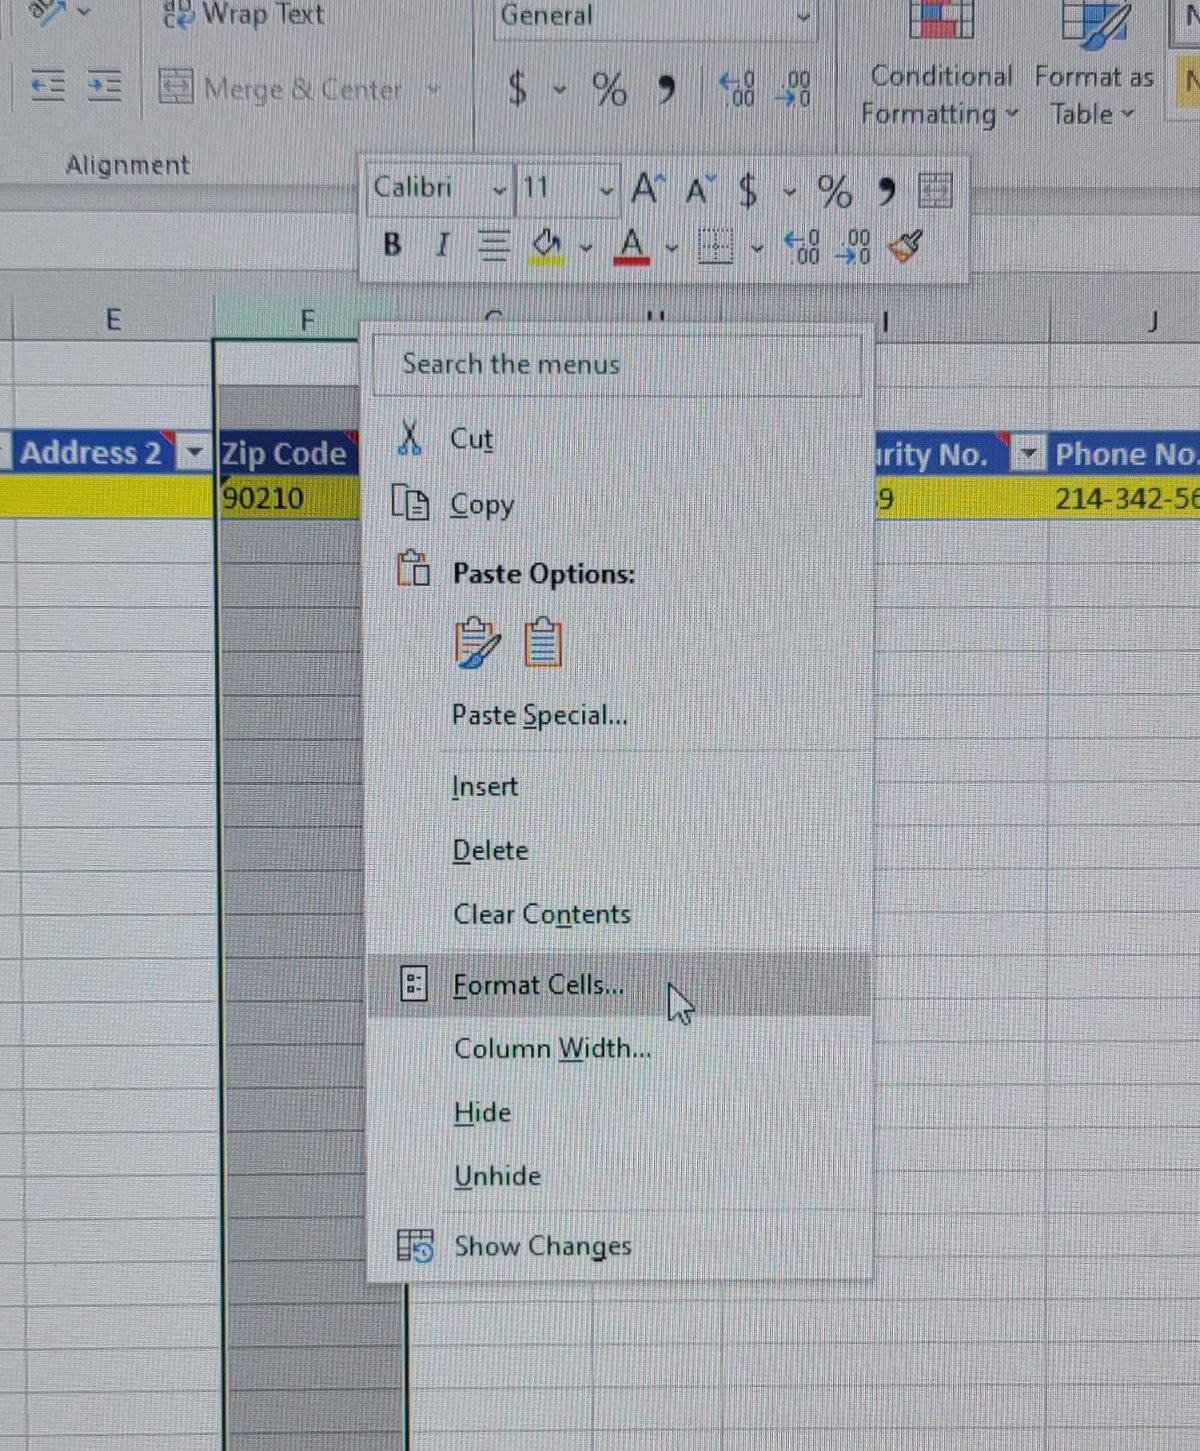Screen dimensions: 1200x1451
Task: Click Decrease Indent ribbon icon
Action: pyautogui.click(x=47, y=87)
